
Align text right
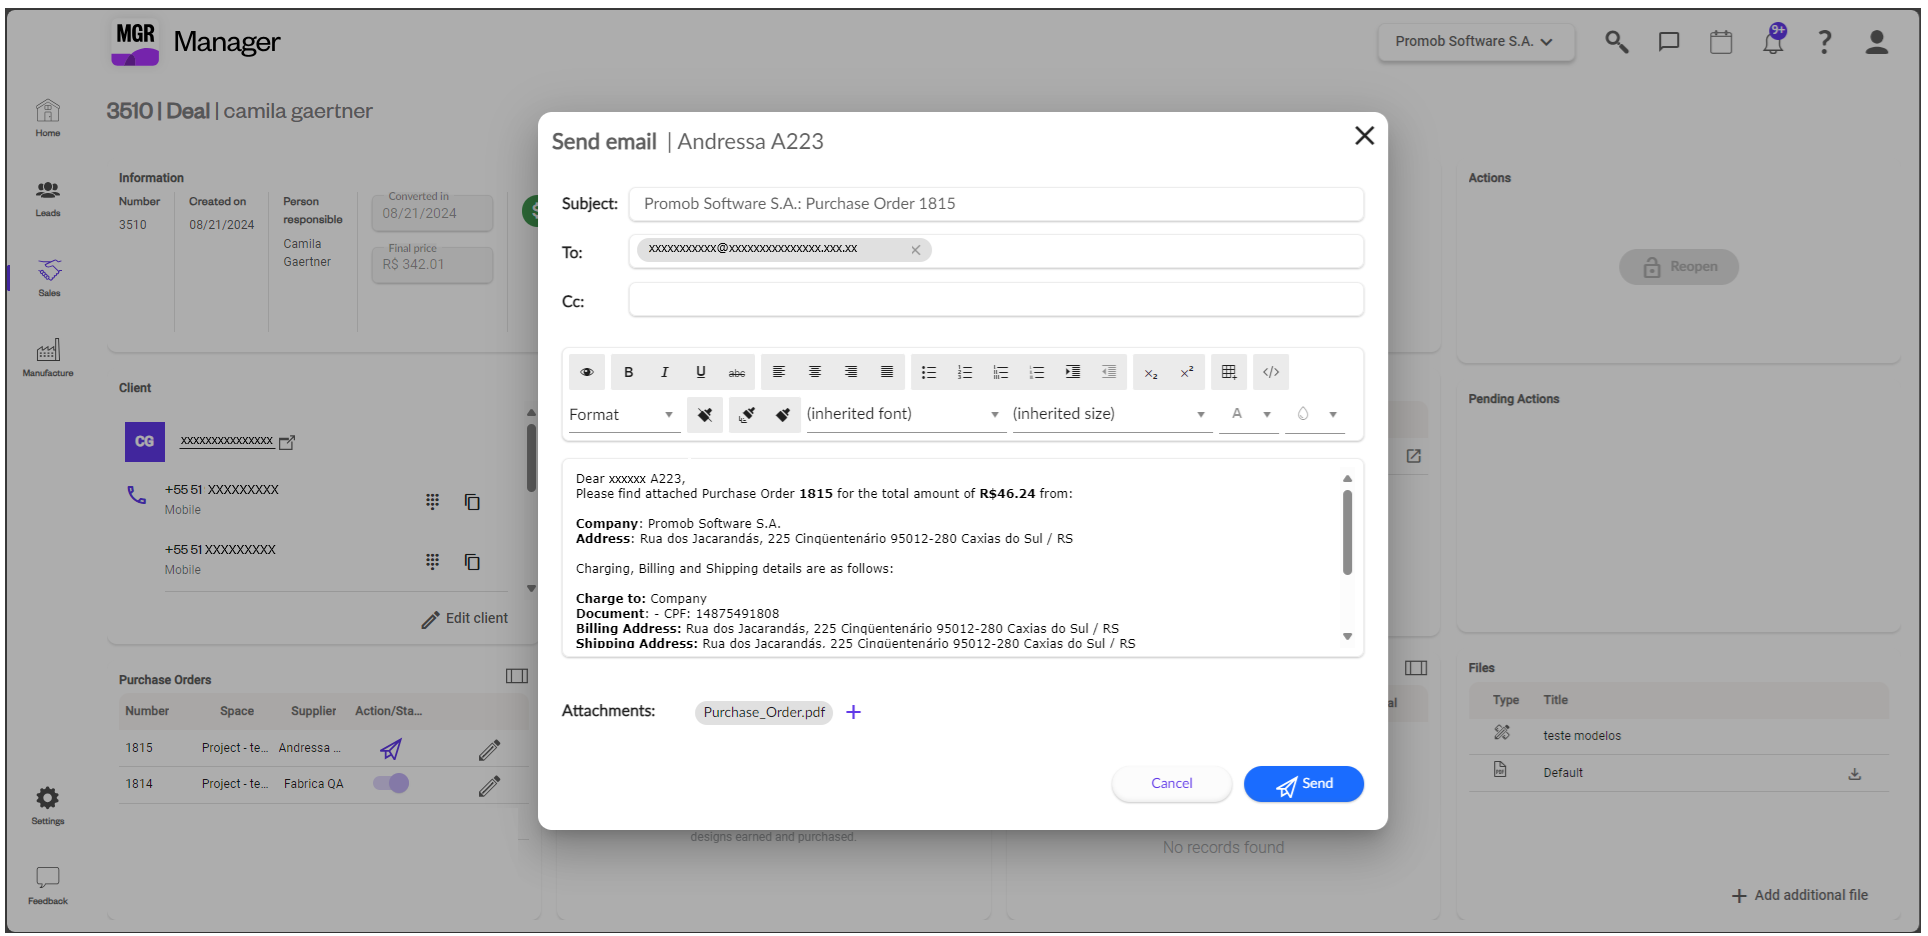coord(851,372)
